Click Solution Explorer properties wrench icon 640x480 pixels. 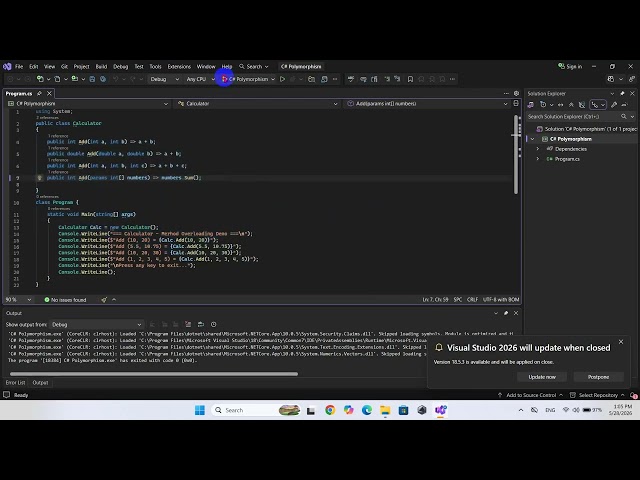tap(614, 105)
